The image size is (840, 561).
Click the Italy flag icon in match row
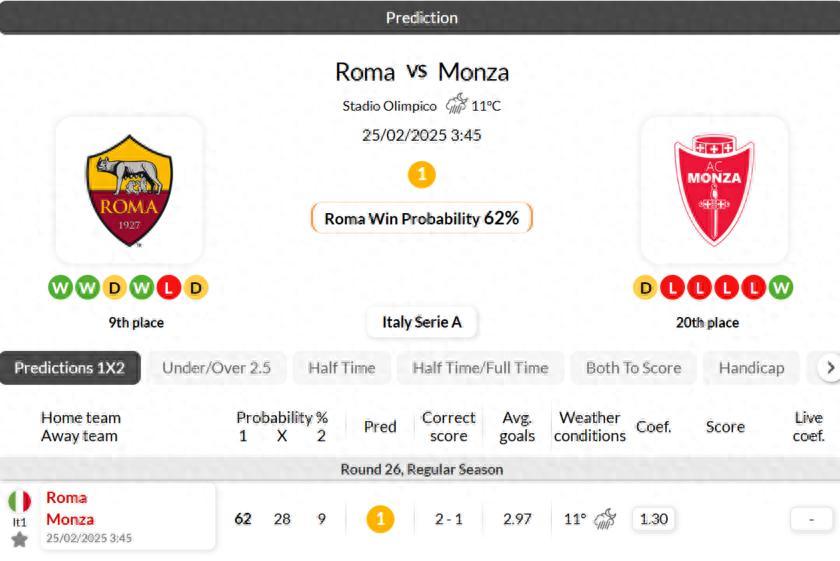coord(20,501)
